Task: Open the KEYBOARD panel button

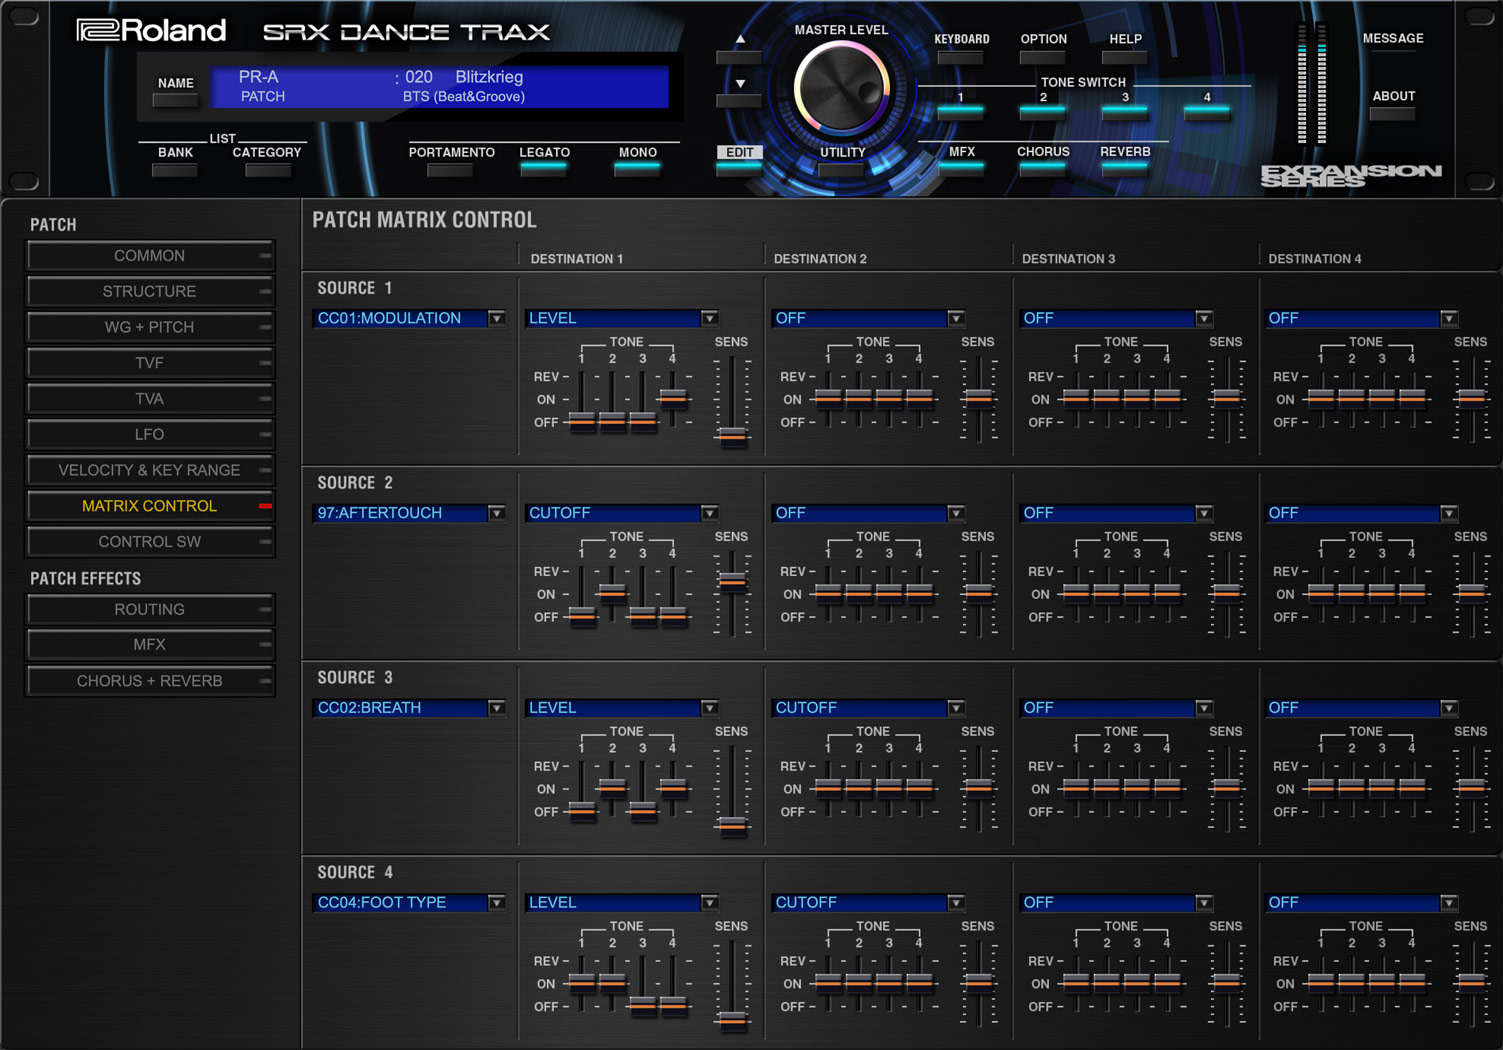Action: (961, 56)
